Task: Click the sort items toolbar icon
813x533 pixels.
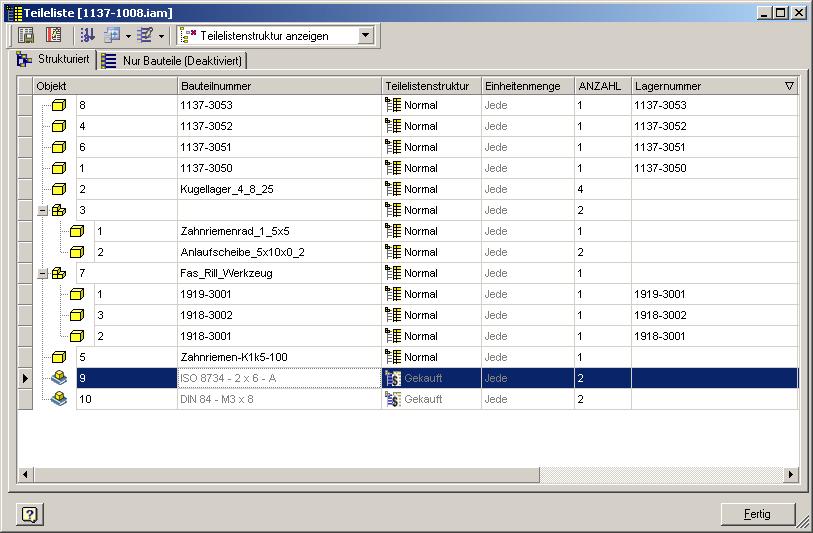Action: [x=87, y=35]
